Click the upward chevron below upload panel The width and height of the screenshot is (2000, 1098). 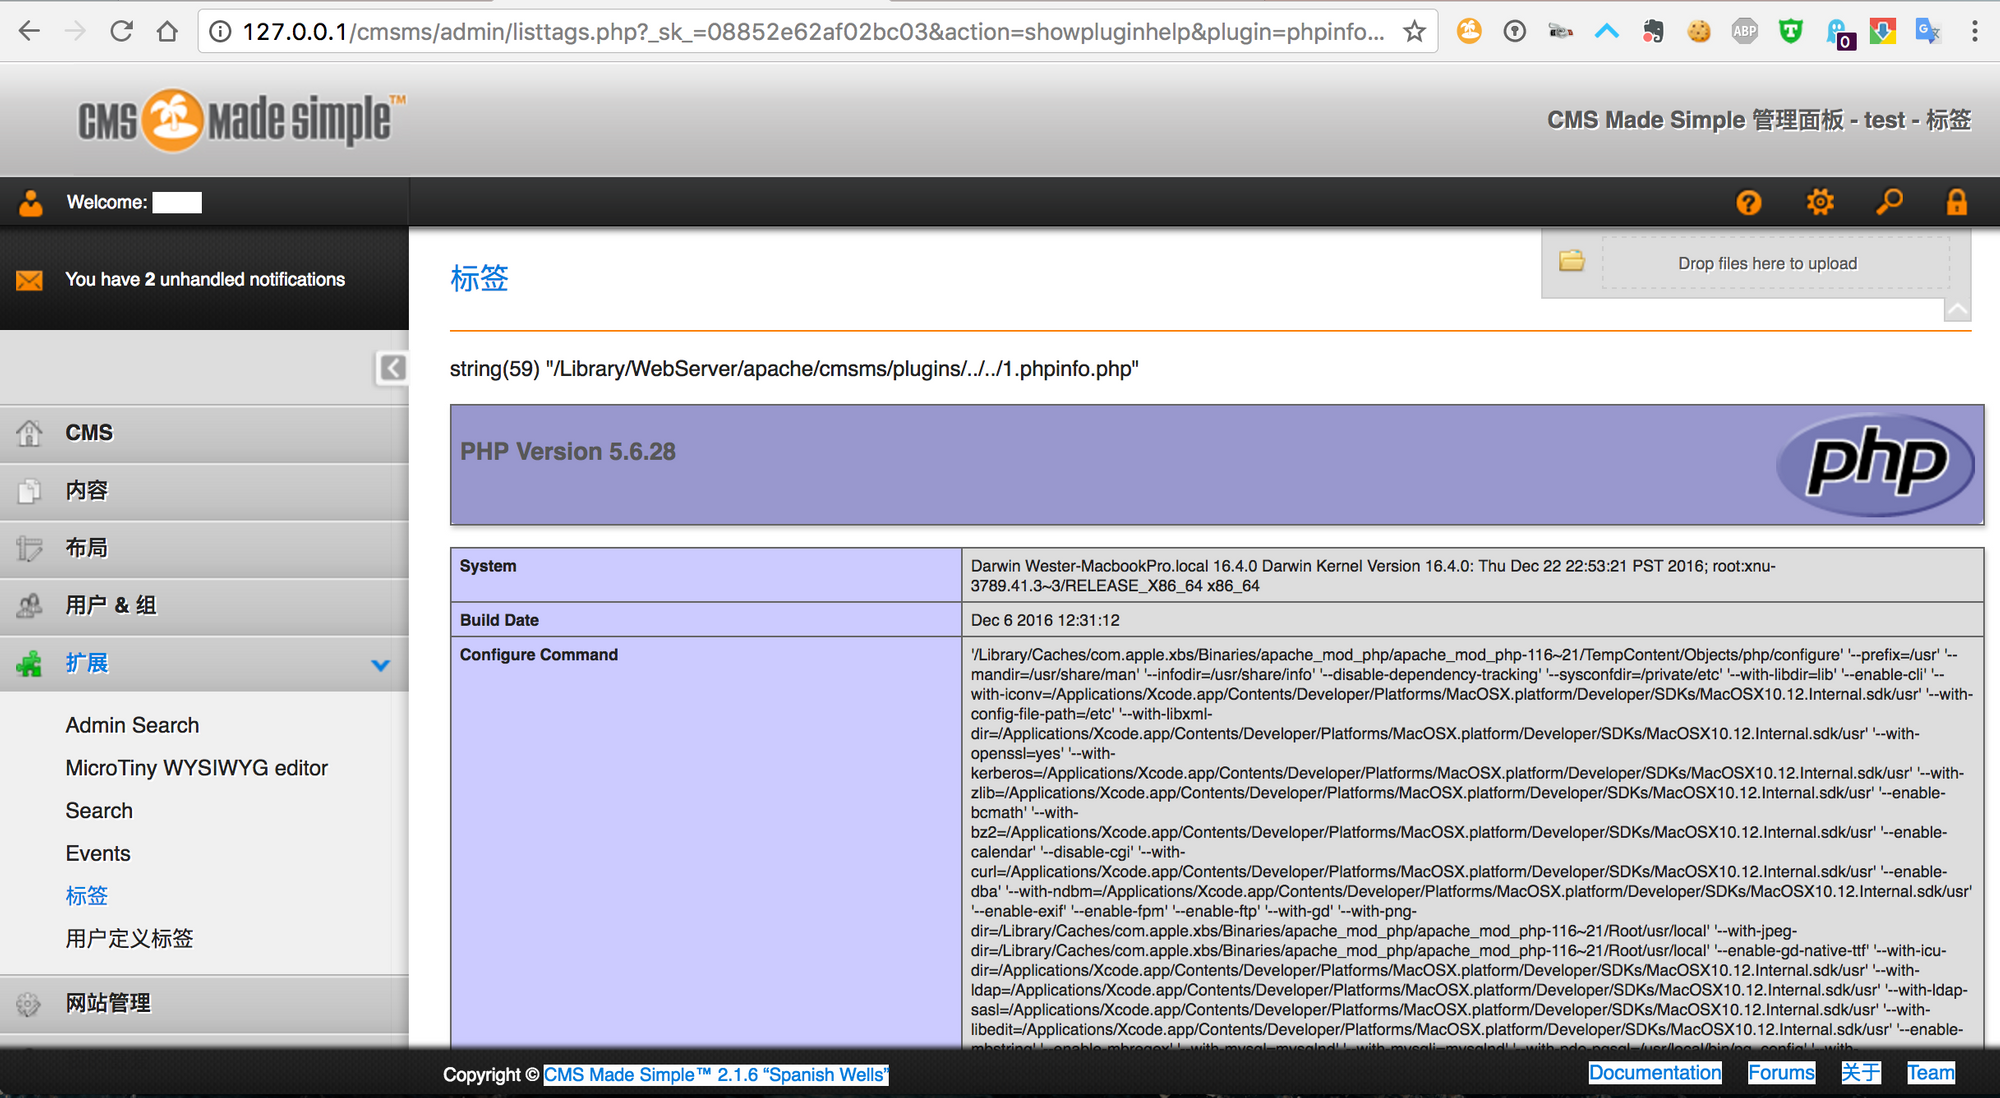tap(1957, 310)
